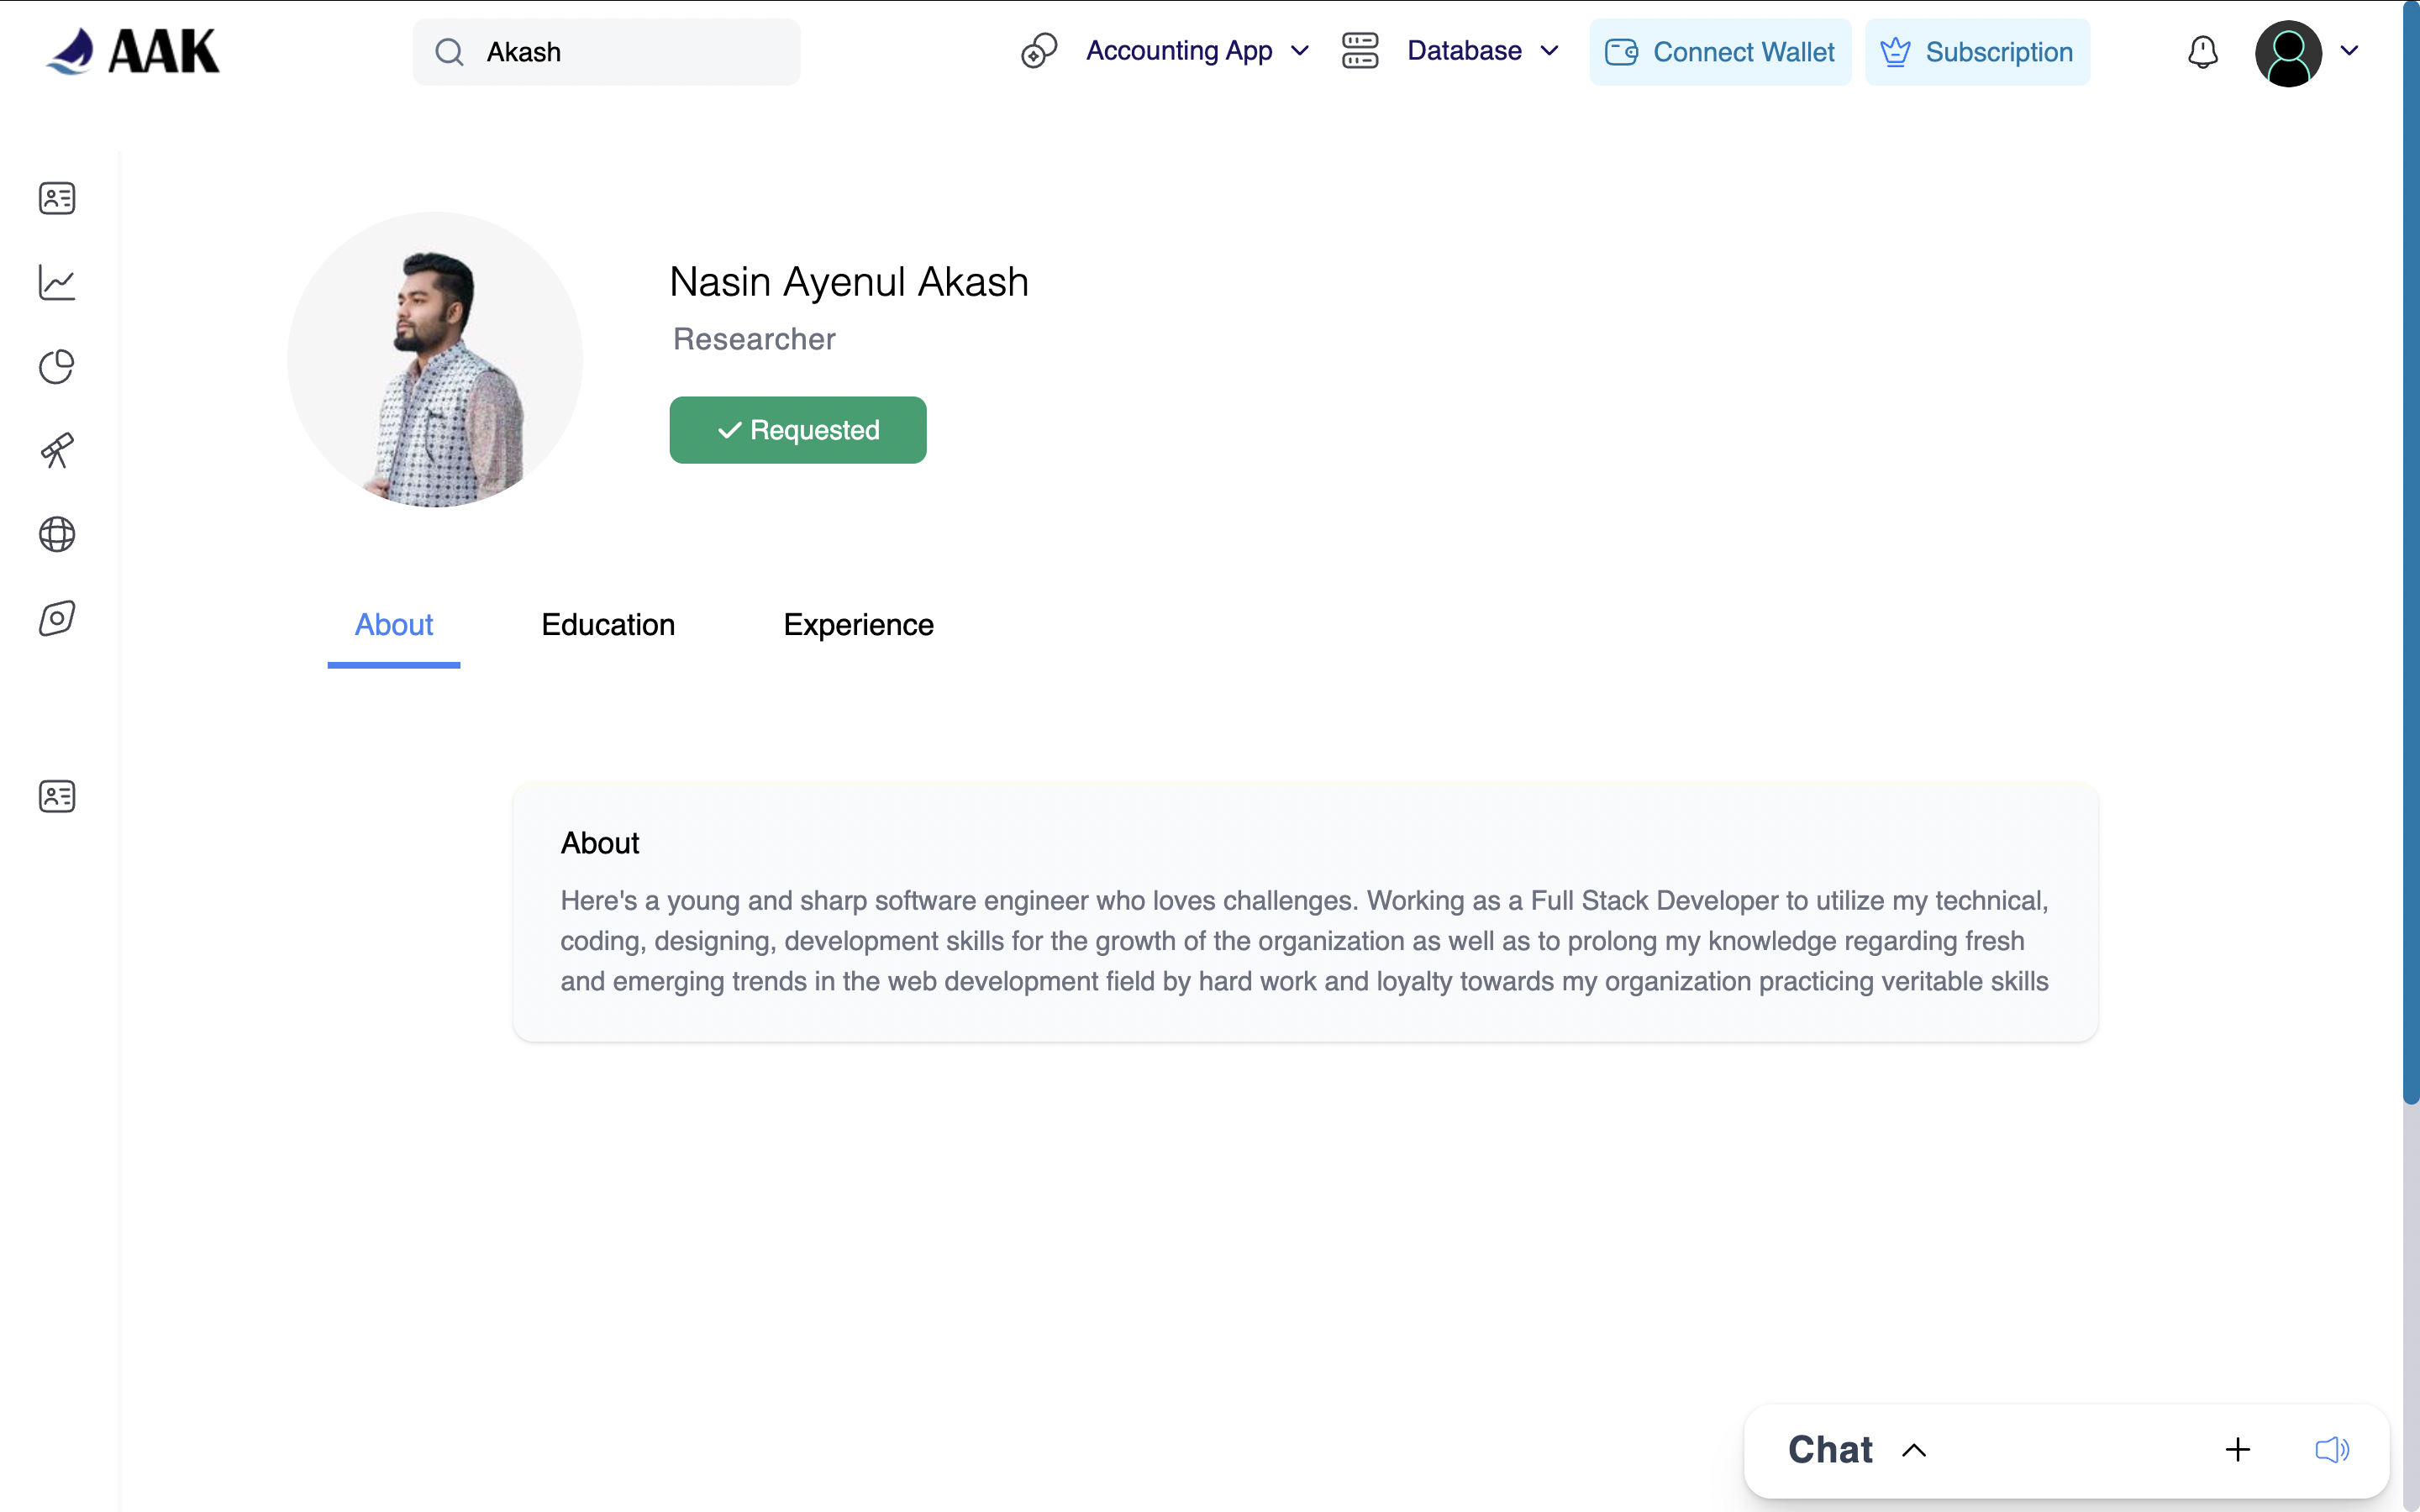Click the AAK logo
Screen dimensions: 2420x1512
tap(132, 51)
